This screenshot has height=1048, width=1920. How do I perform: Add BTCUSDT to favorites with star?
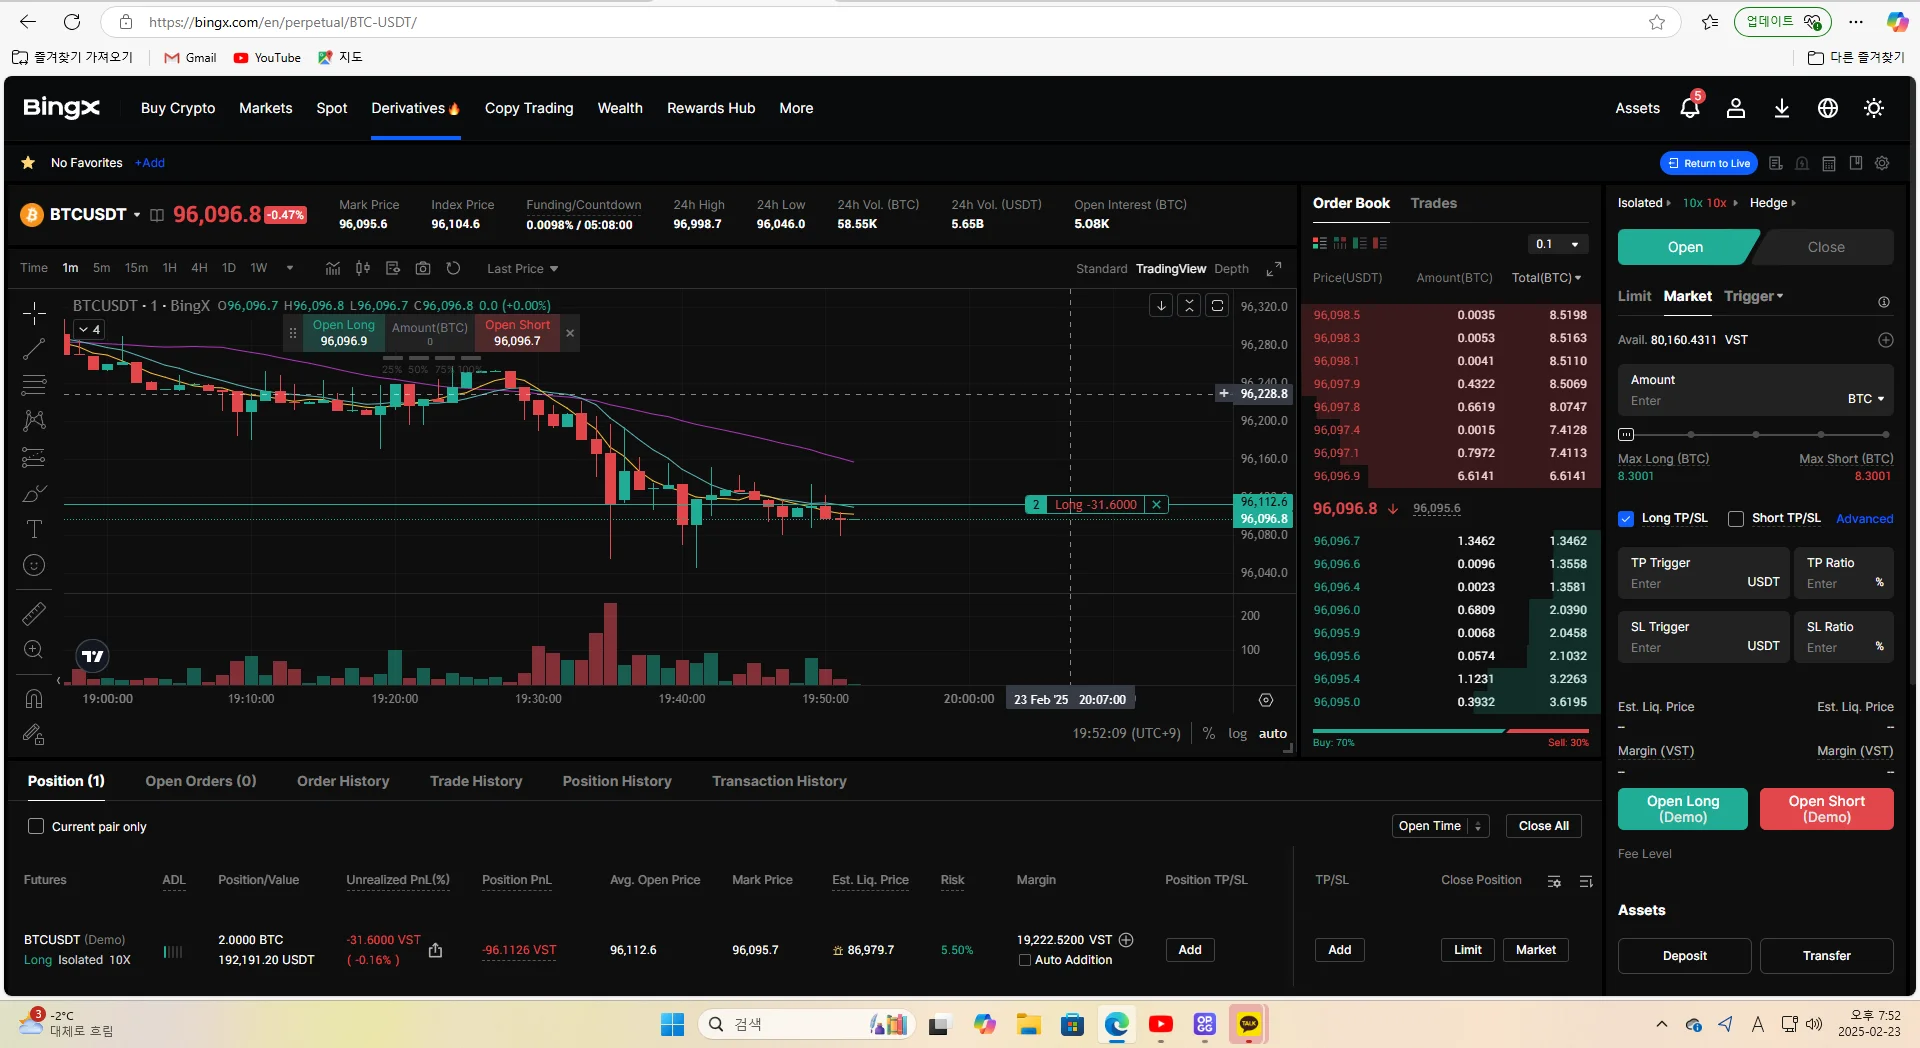coord(28,163)
